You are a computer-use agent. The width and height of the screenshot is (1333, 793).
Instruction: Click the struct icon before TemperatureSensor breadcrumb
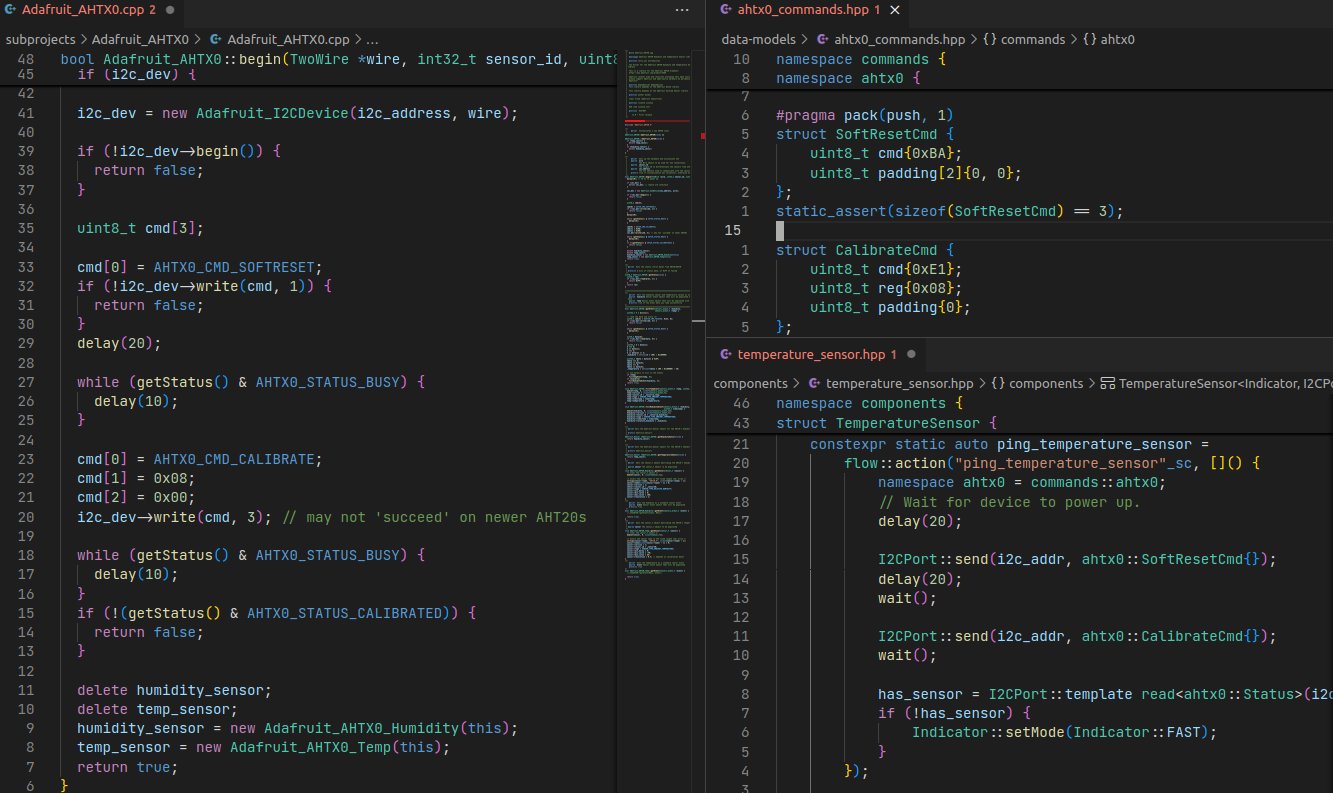pos(1107,384)
